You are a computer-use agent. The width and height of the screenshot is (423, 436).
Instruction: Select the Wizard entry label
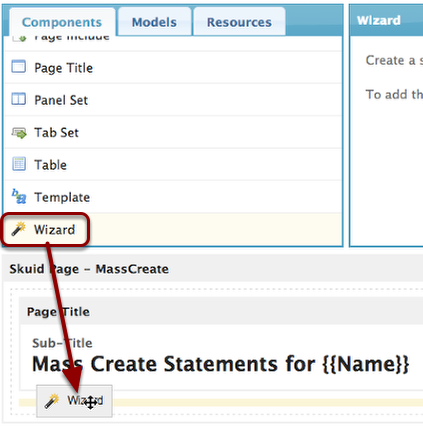point(54,230)
